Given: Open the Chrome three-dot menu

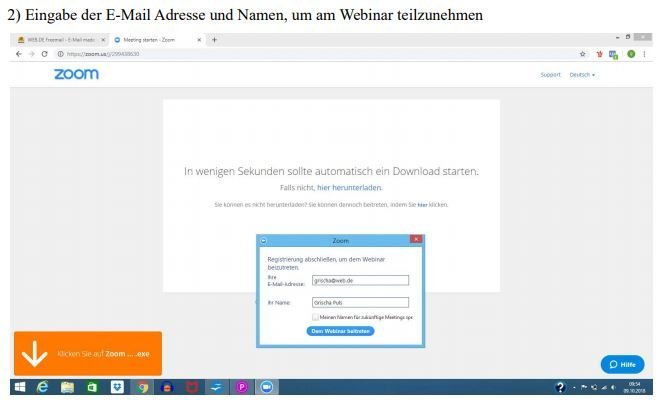Looking at the screenshot, I should coord(644,54).
